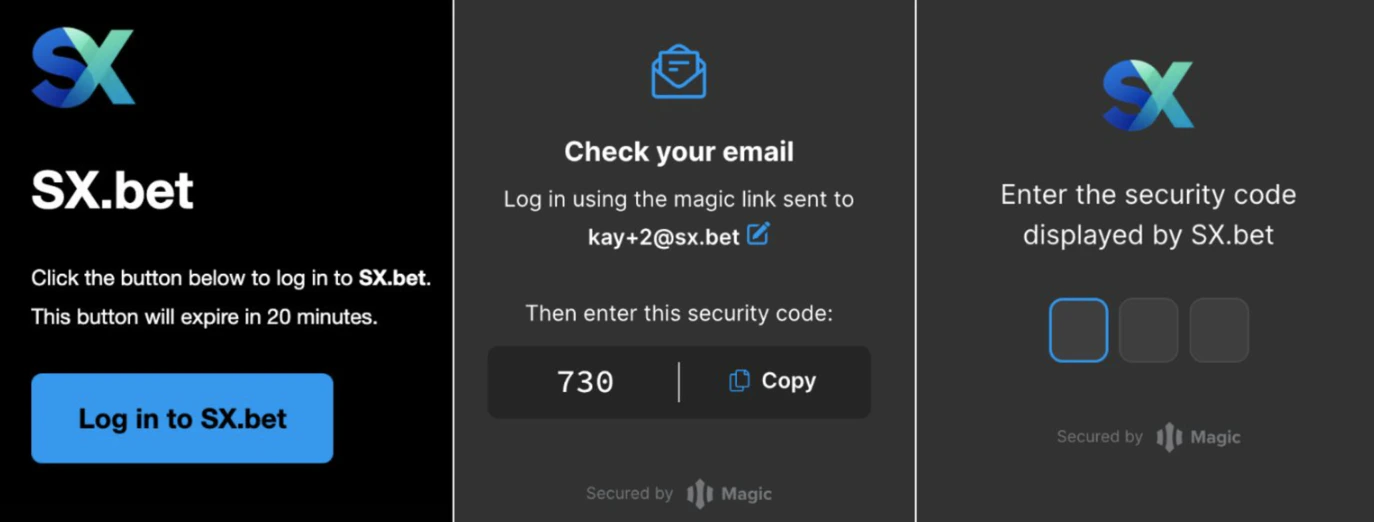Image resolution: width=1374 pixels, height=522 pixels.
Task: Click the open envelope email icon
Action: 679,71
